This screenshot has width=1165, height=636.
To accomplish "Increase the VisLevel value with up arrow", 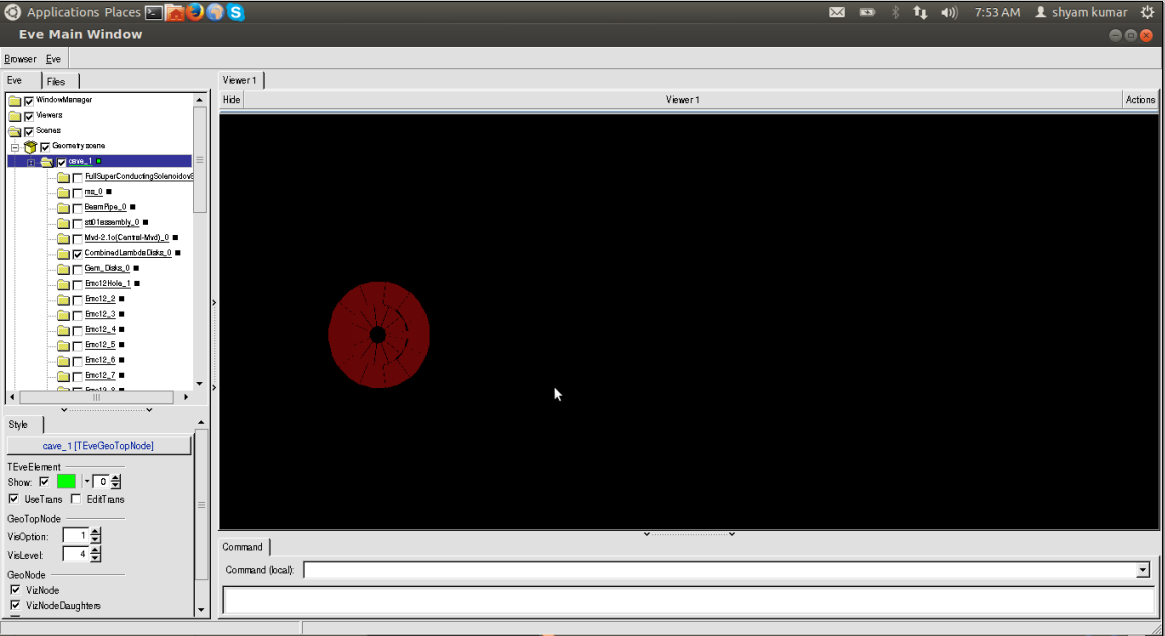I will point(95,550).
